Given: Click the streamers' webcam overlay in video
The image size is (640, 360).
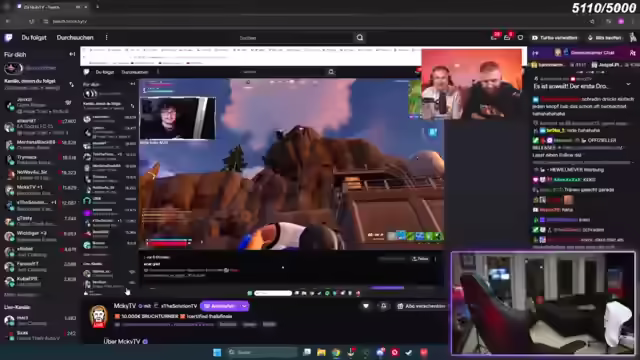Looking at the screenshot, I should coord(471,84).
